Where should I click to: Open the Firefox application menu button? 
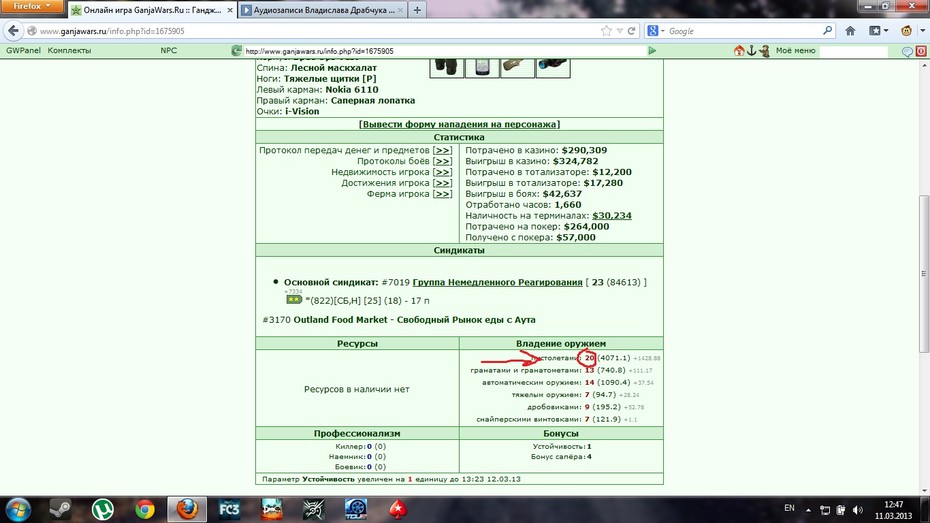[x=32, y=7]
